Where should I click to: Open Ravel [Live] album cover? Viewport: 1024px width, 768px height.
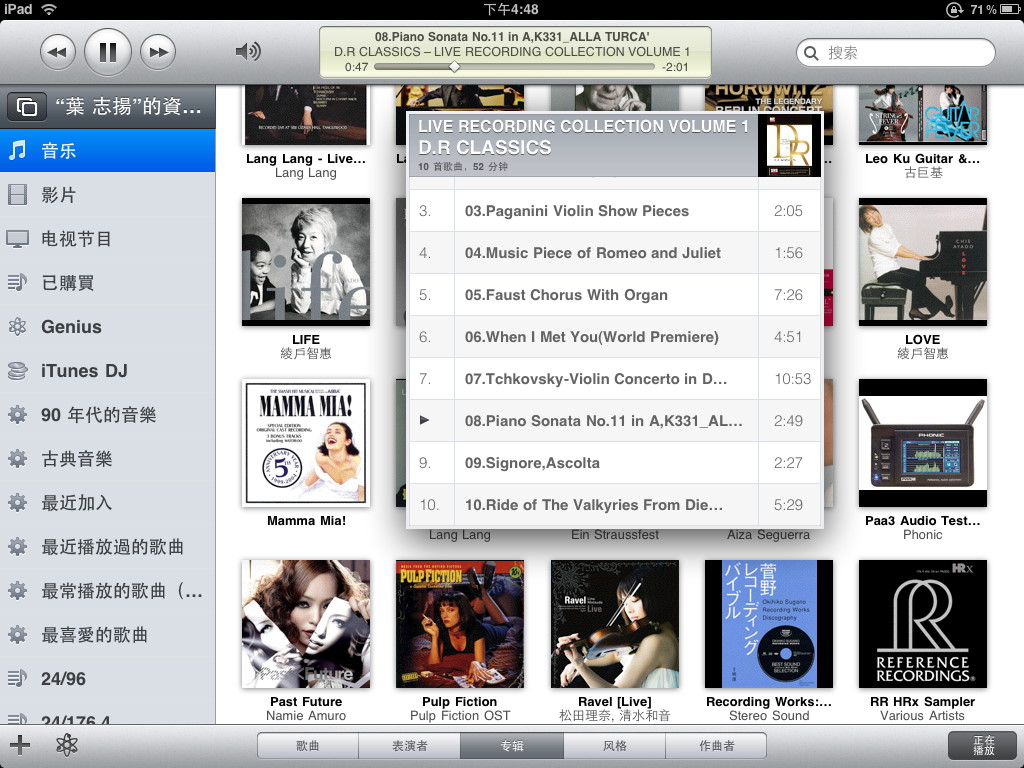[615, 624]
